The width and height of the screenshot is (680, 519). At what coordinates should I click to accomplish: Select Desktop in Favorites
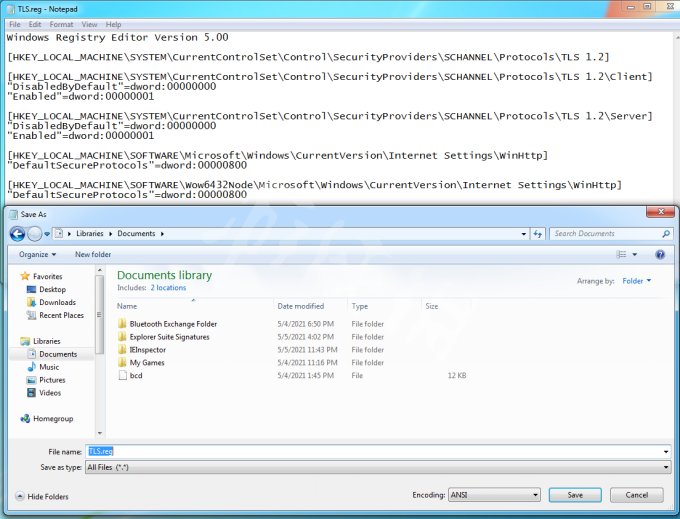click(52, 290)
